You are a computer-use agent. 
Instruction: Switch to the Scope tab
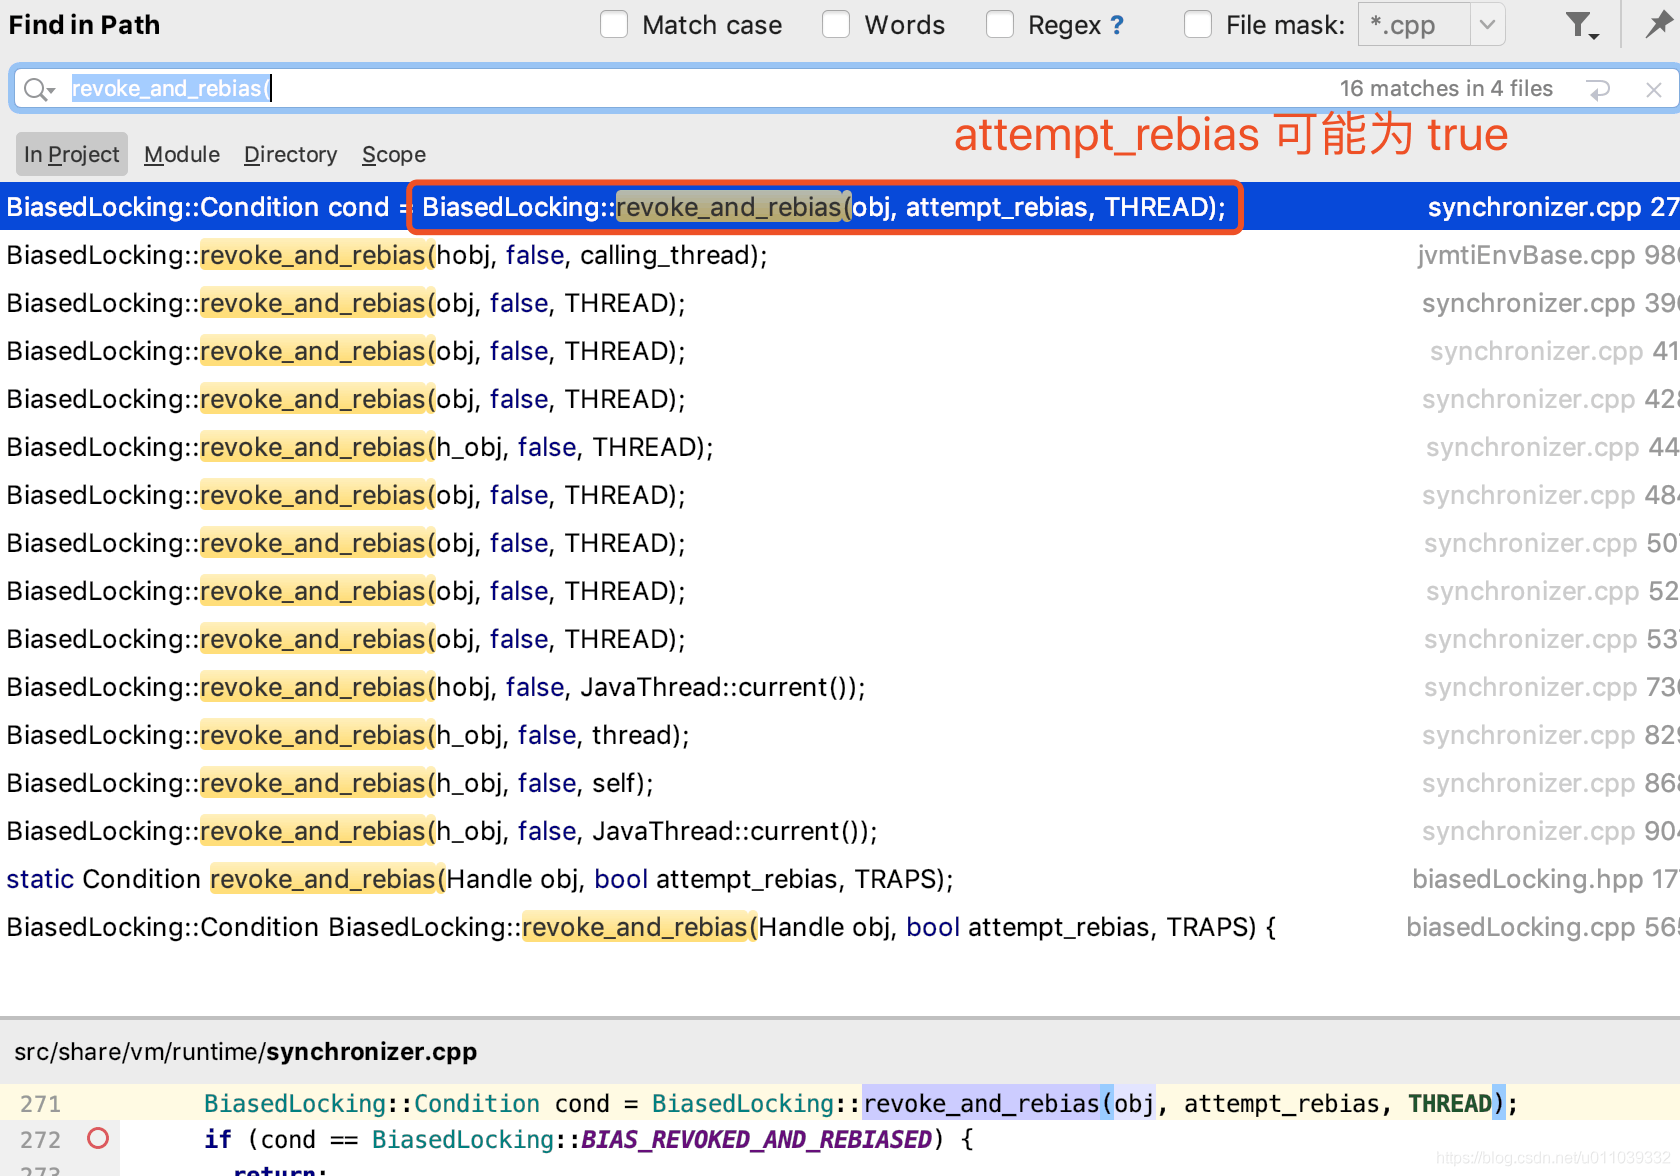tap(394, 154)
